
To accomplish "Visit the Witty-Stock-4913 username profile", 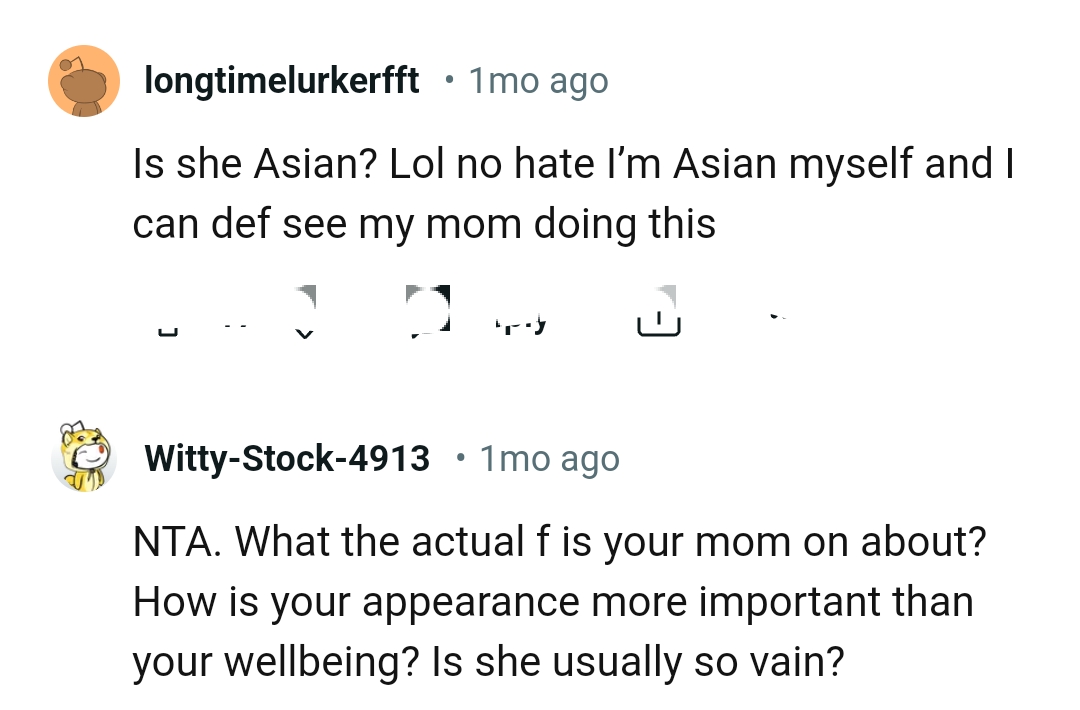I will click(287, 458).
